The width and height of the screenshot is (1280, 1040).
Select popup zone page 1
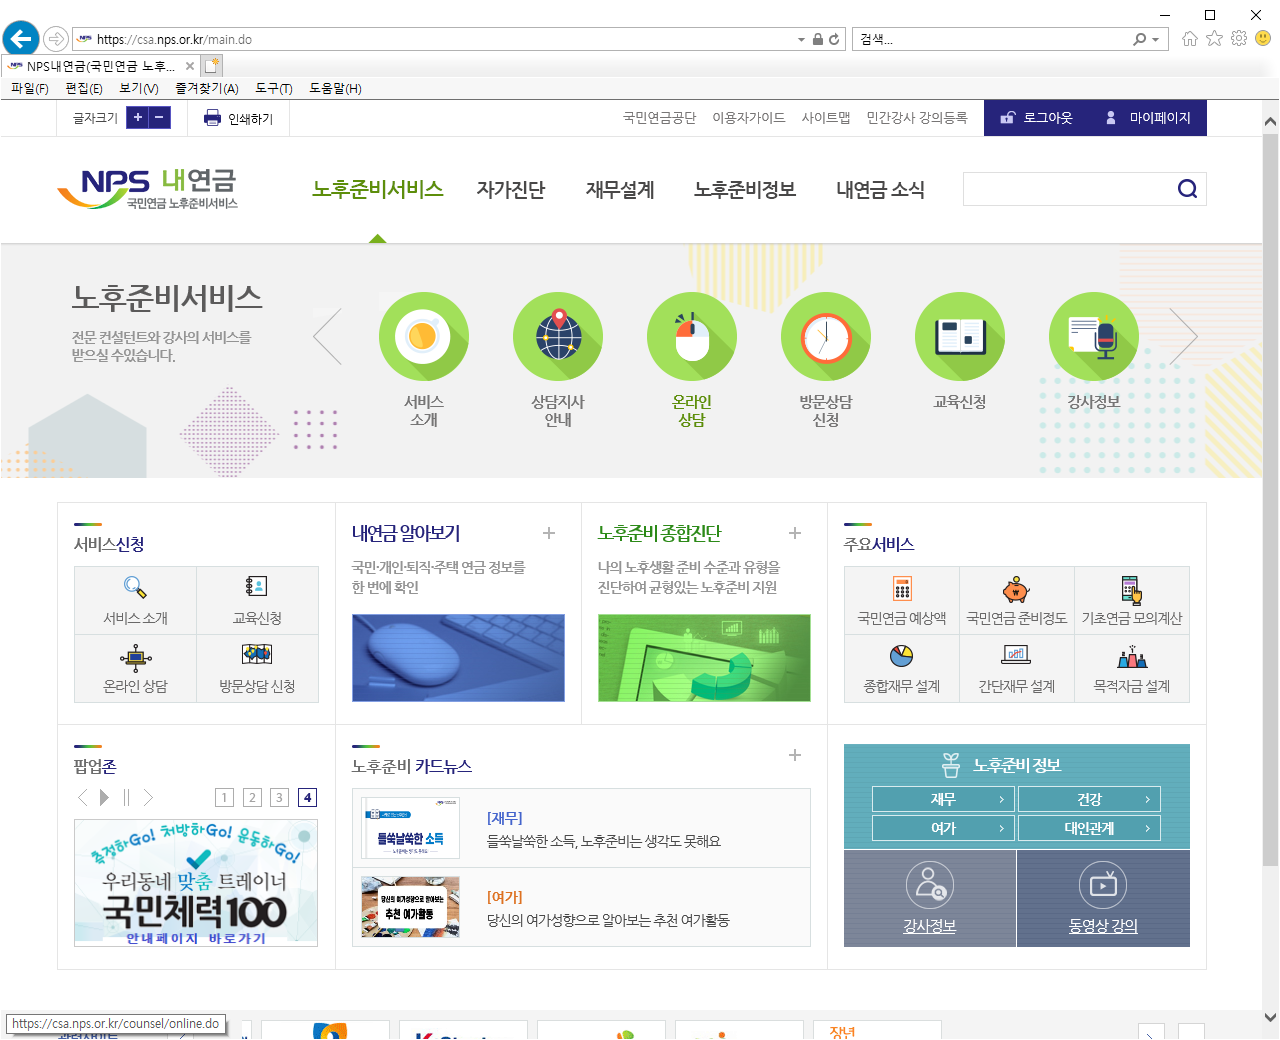225,797
